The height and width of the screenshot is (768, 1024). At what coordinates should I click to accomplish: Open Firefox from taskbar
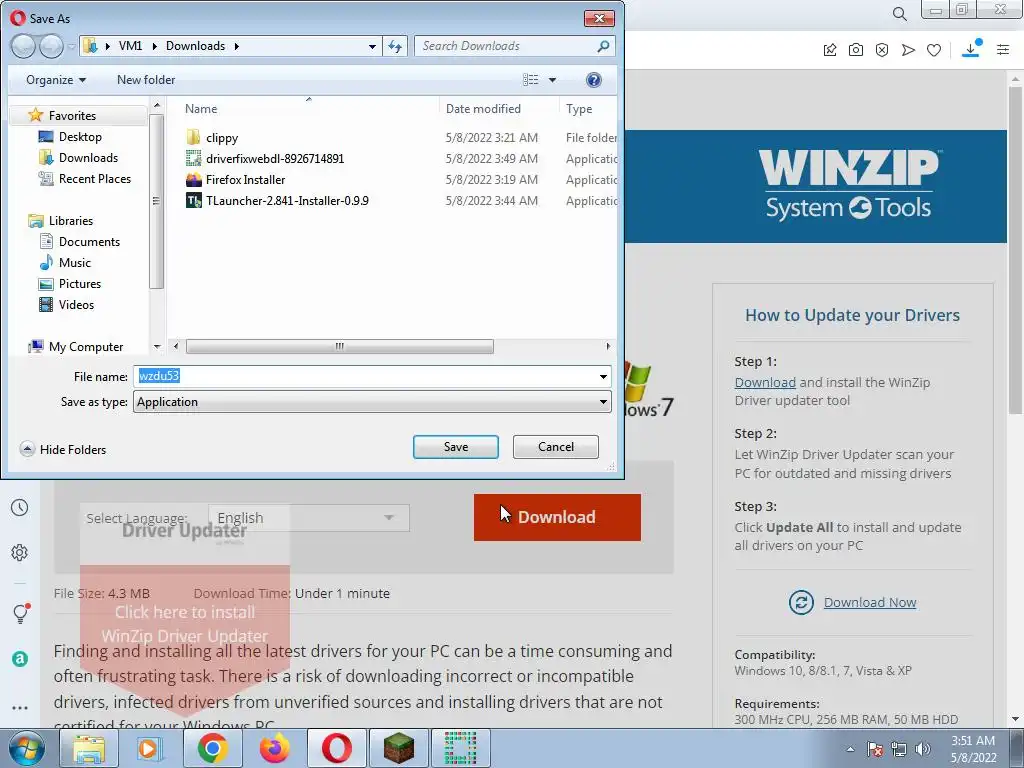pos(275,748)
